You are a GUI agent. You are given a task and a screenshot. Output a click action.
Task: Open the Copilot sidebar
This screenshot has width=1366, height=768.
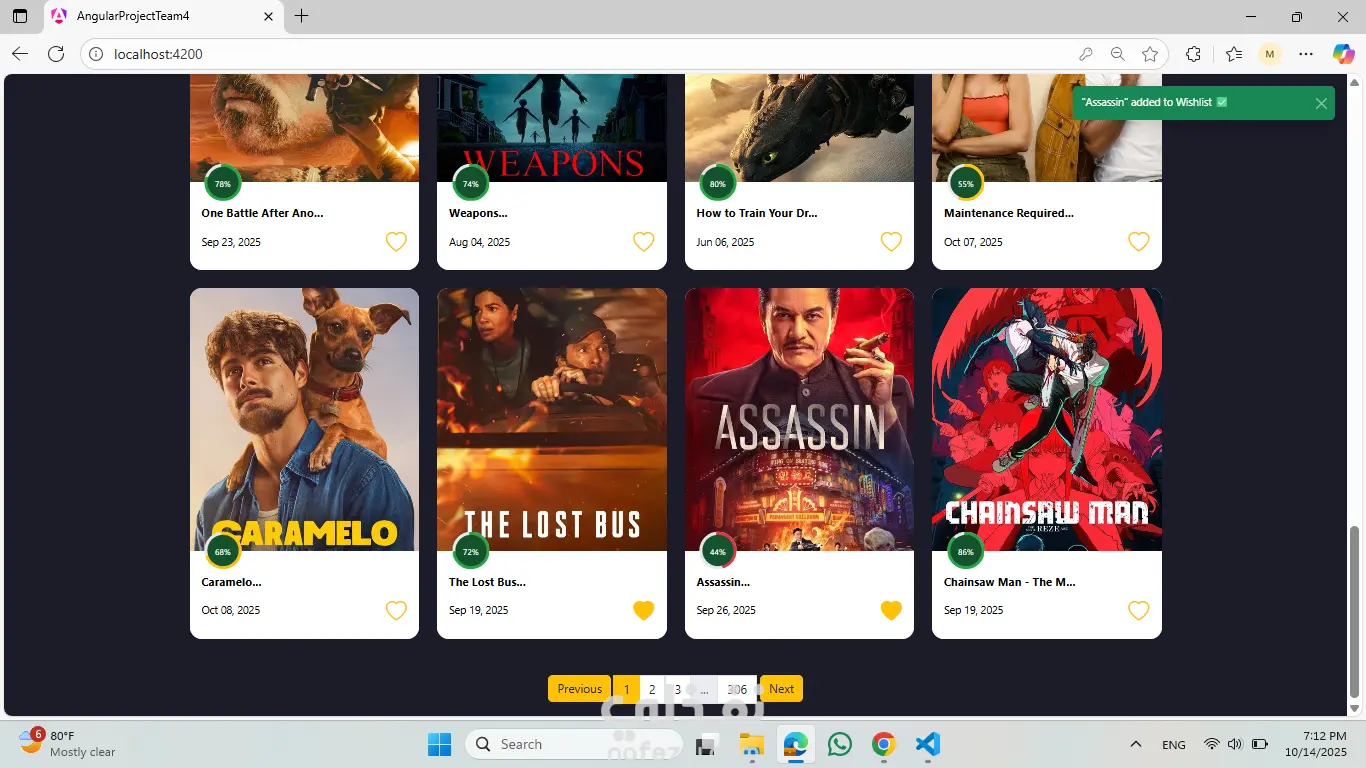click(x=1343, y=54)
